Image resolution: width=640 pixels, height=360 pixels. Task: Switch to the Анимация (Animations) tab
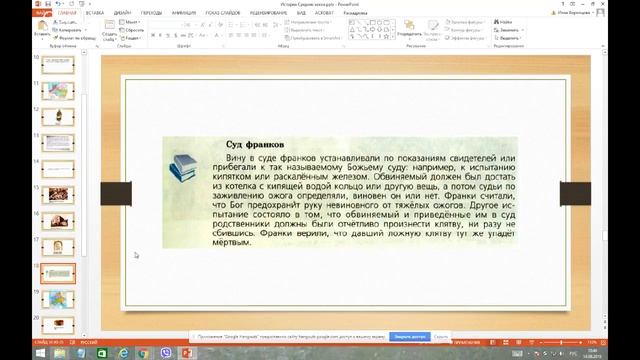pyautogui.click(x=184, y=13)
